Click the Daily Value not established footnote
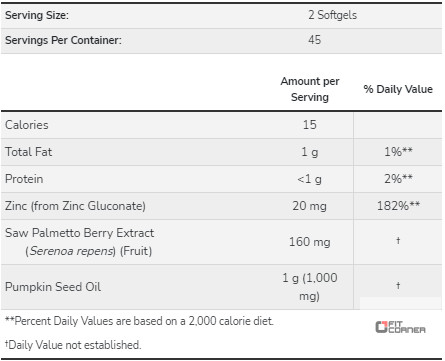 tap(73, 345)
